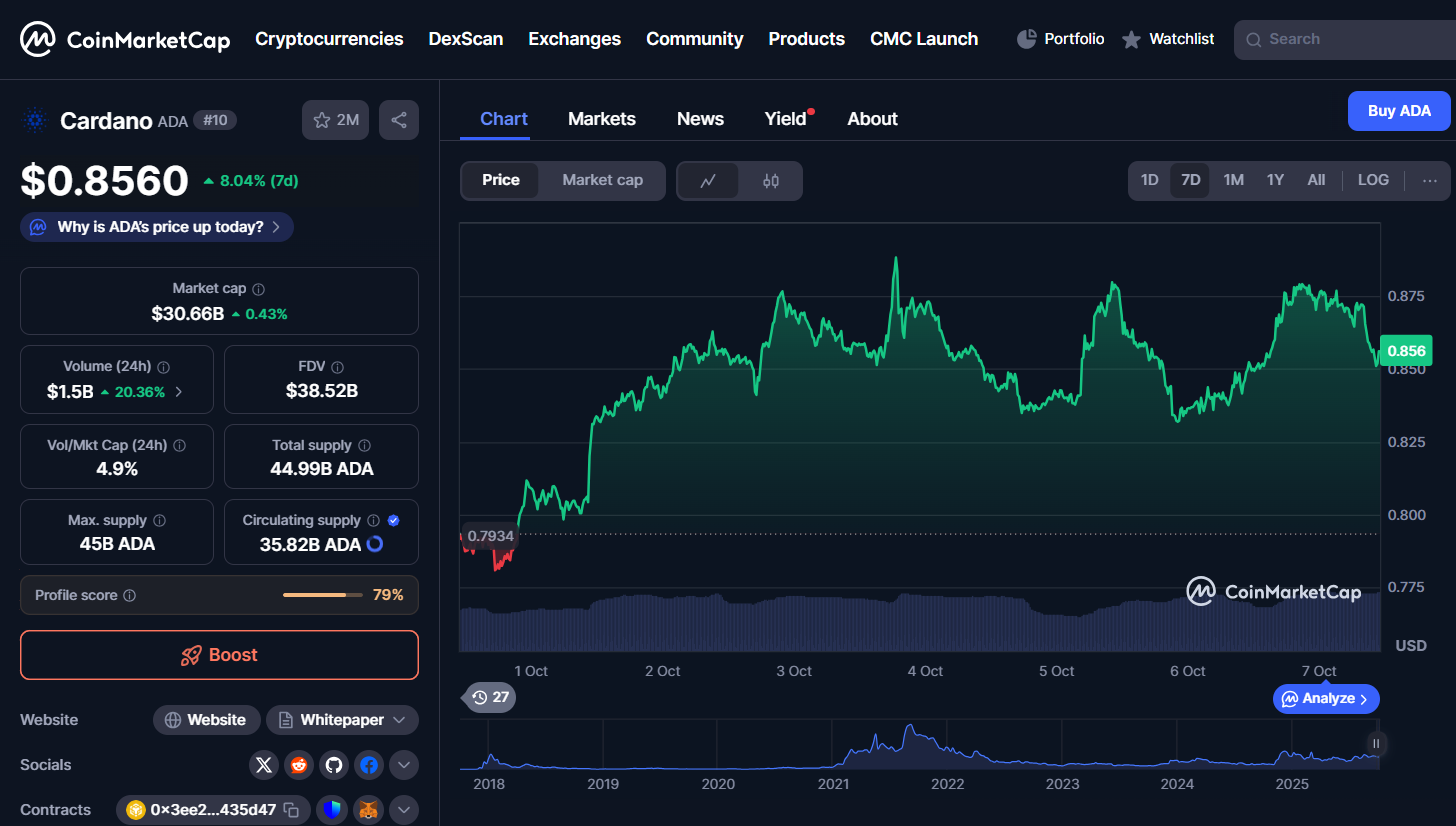This screenshot has width=1456, height=826.
Task: Copy the contract address with copy icon
Action: 291,810
